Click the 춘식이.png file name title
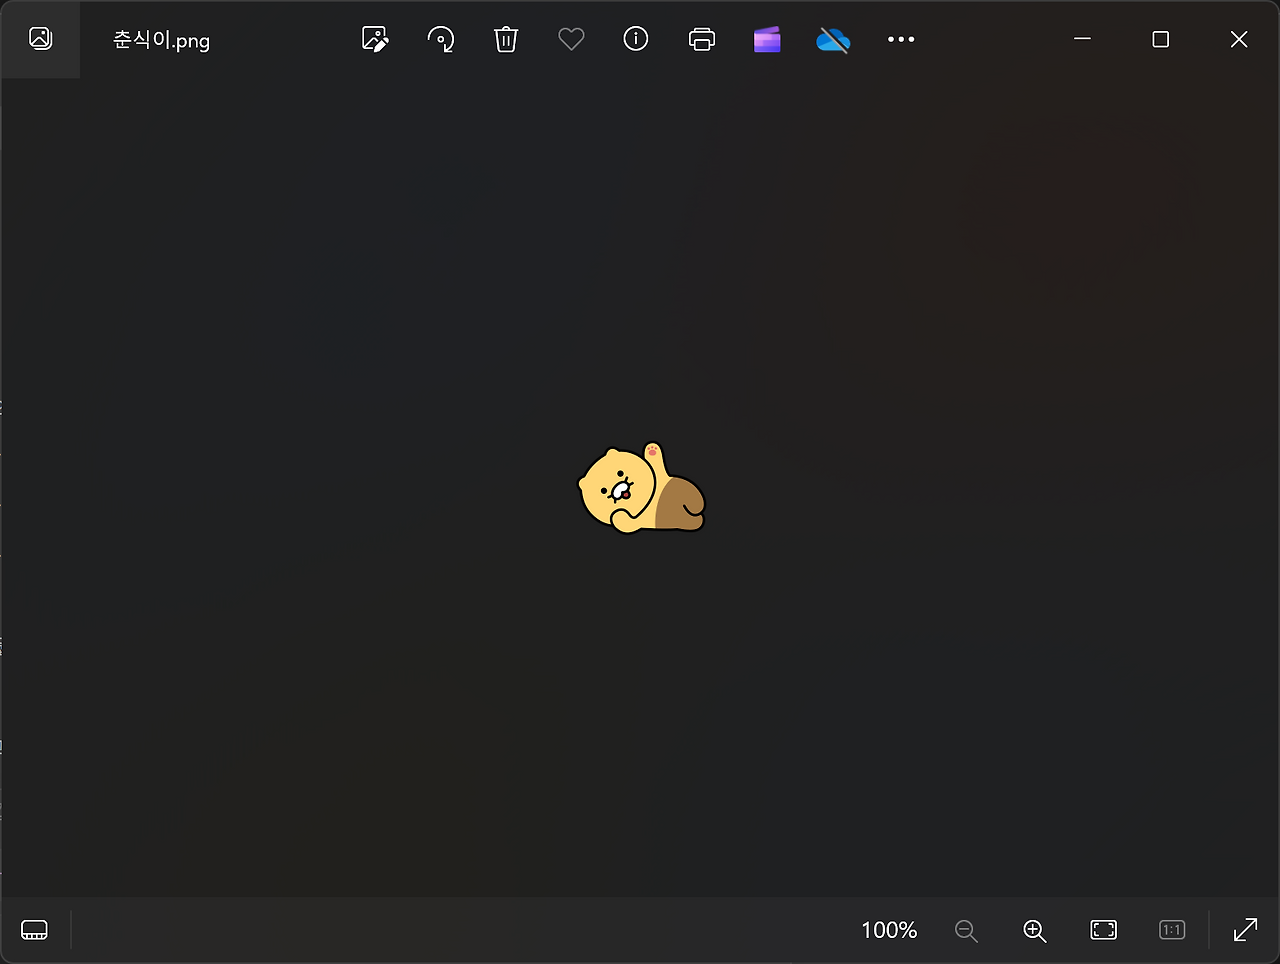1280x964 pixels. point(161,40)
